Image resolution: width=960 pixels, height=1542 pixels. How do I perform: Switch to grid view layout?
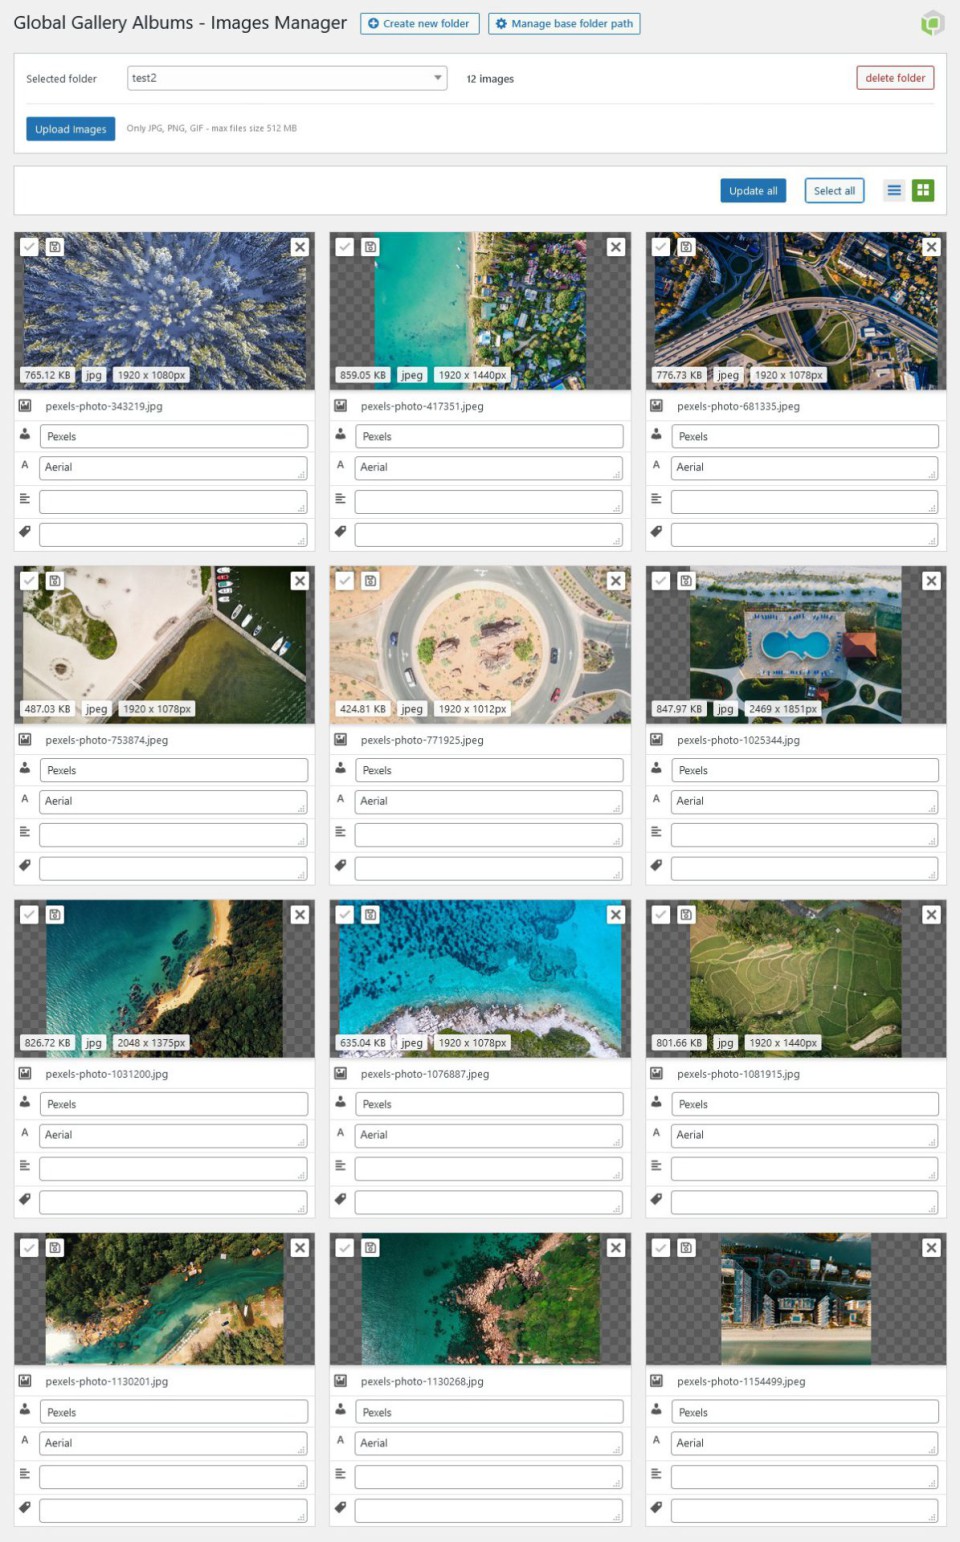point(923,190)
